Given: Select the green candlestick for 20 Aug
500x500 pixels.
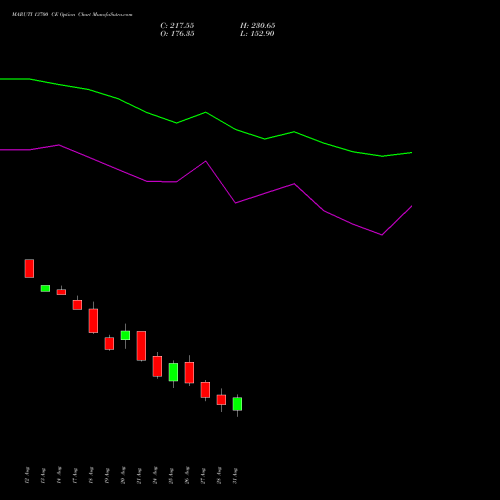Looking at the screenshot, I should click(125, 335).
